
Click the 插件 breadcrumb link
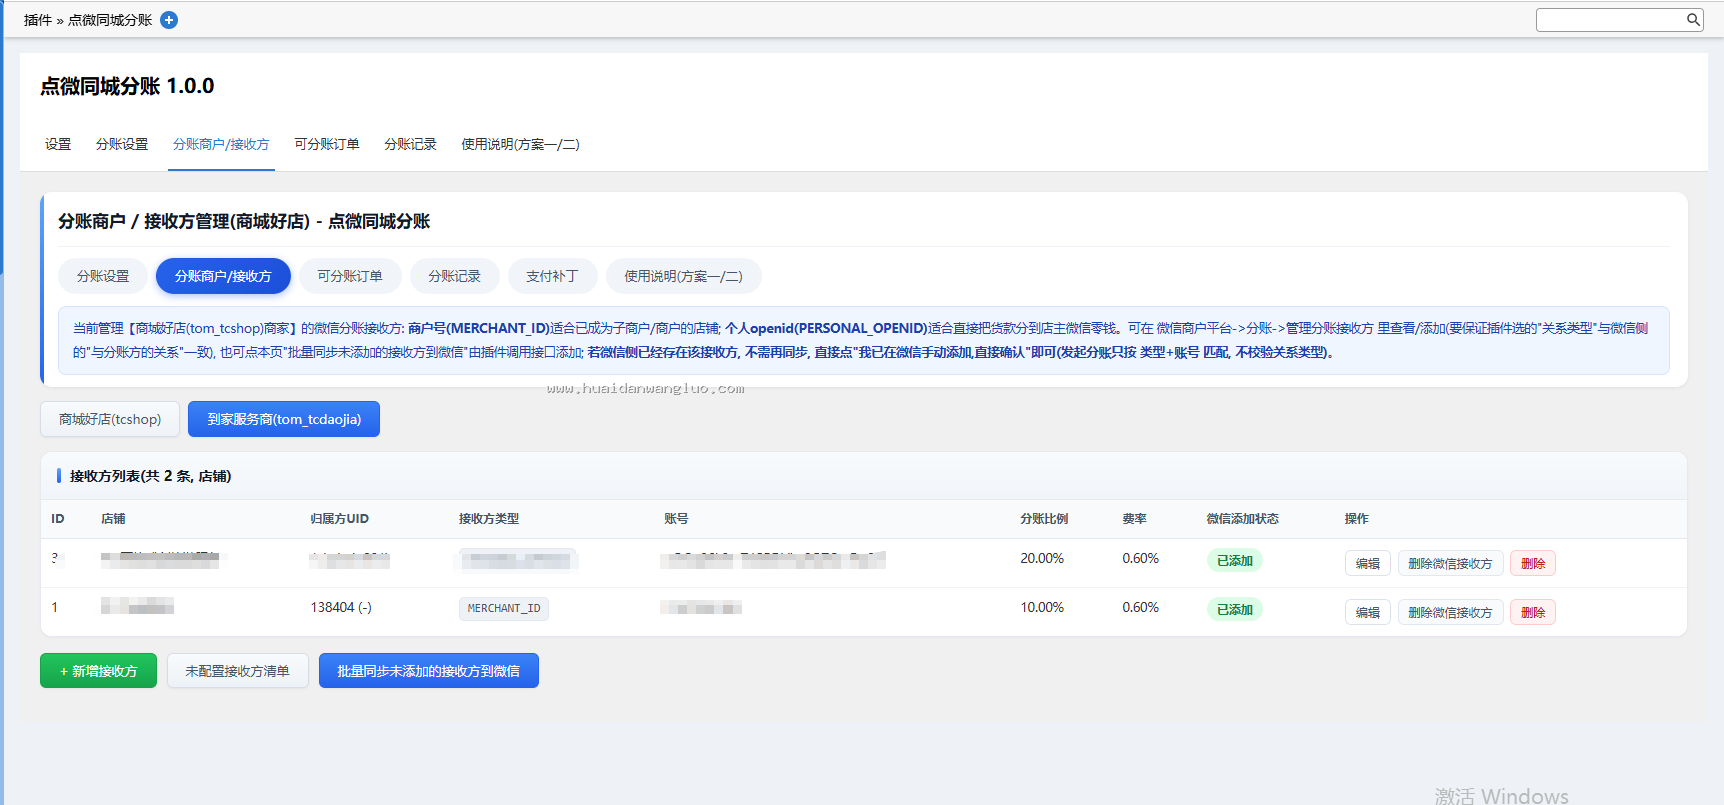[x=38, y=20]
